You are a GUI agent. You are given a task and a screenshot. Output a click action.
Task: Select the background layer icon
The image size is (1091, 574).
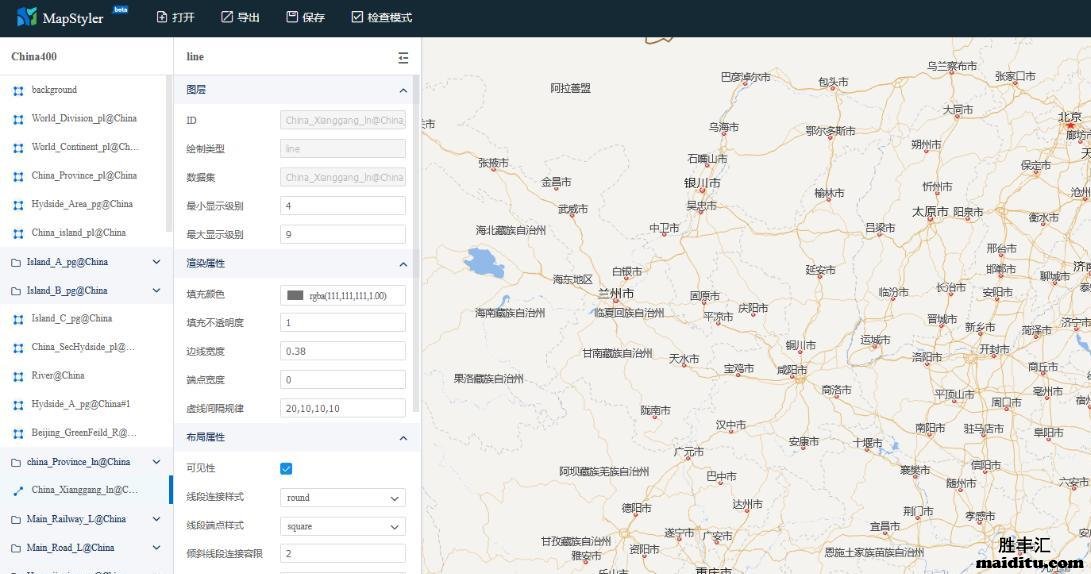point(18,90)
